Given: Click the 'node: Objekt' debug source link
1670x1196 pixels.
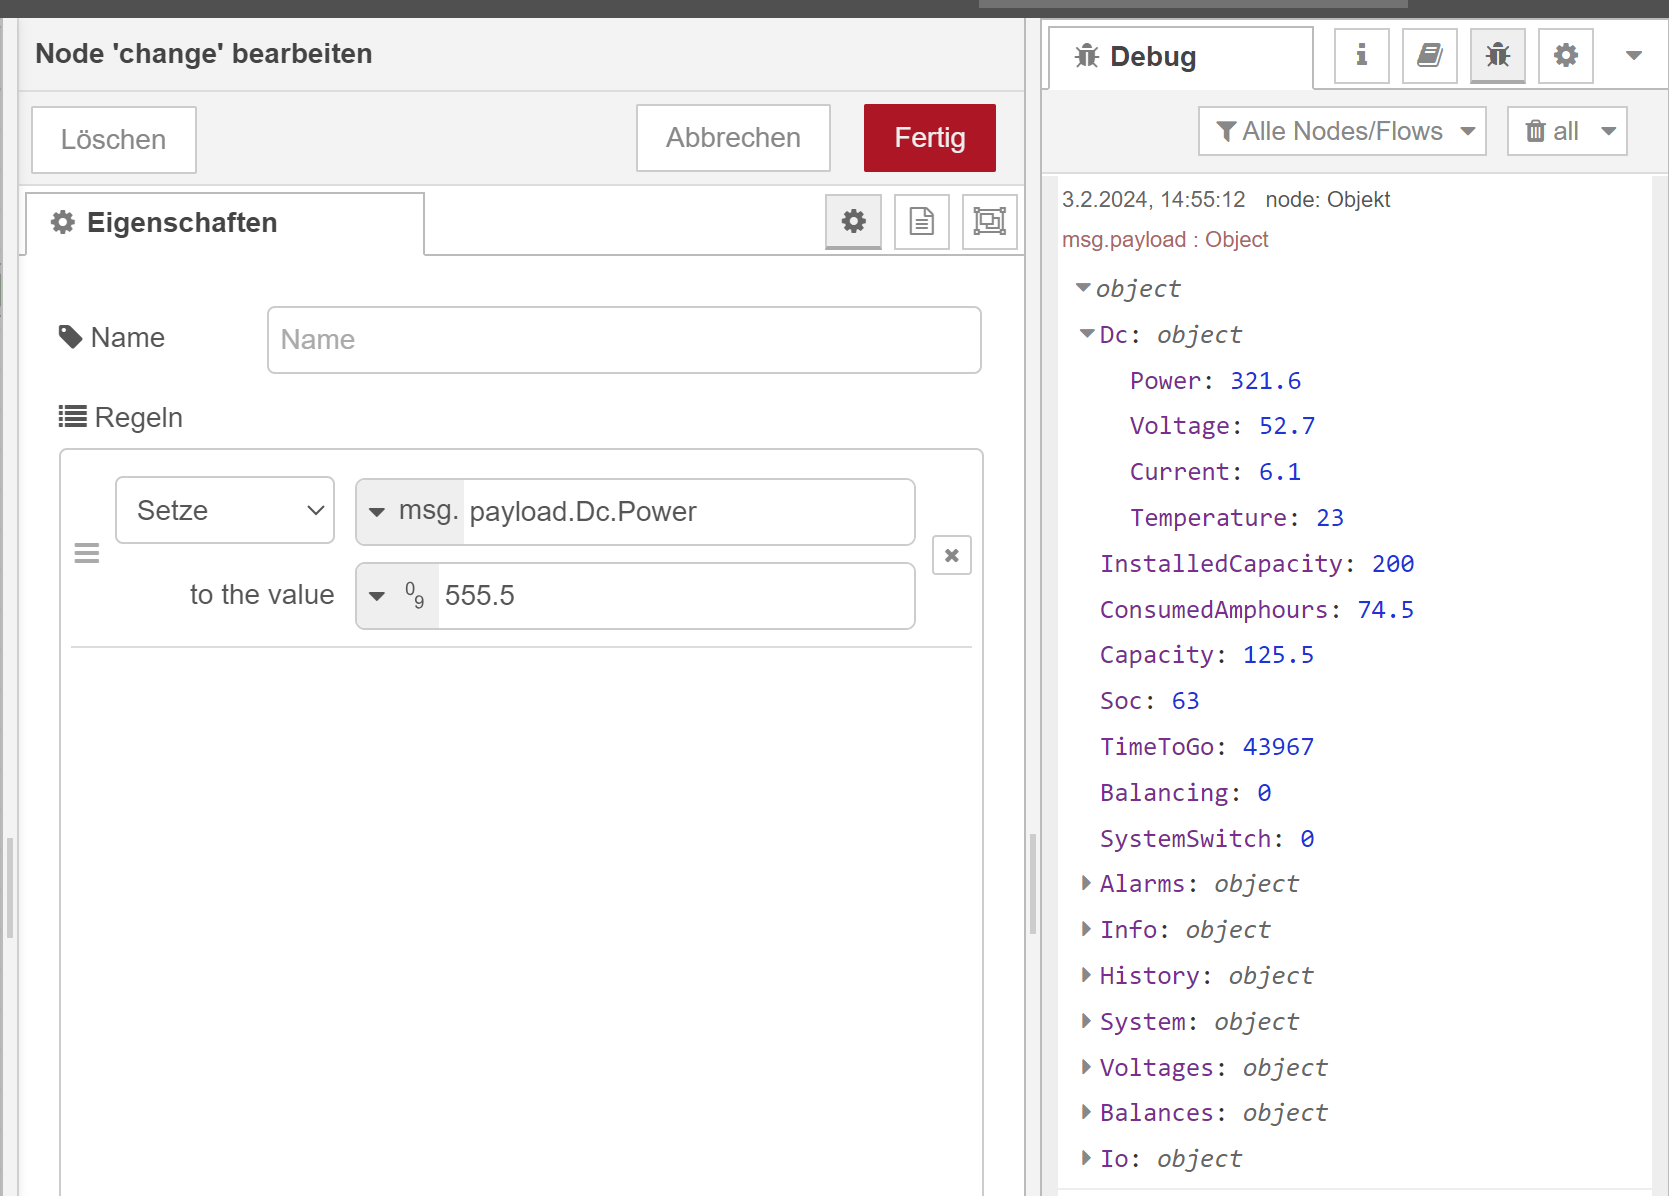Looking at the screenshot, I should coord(1328,200).
